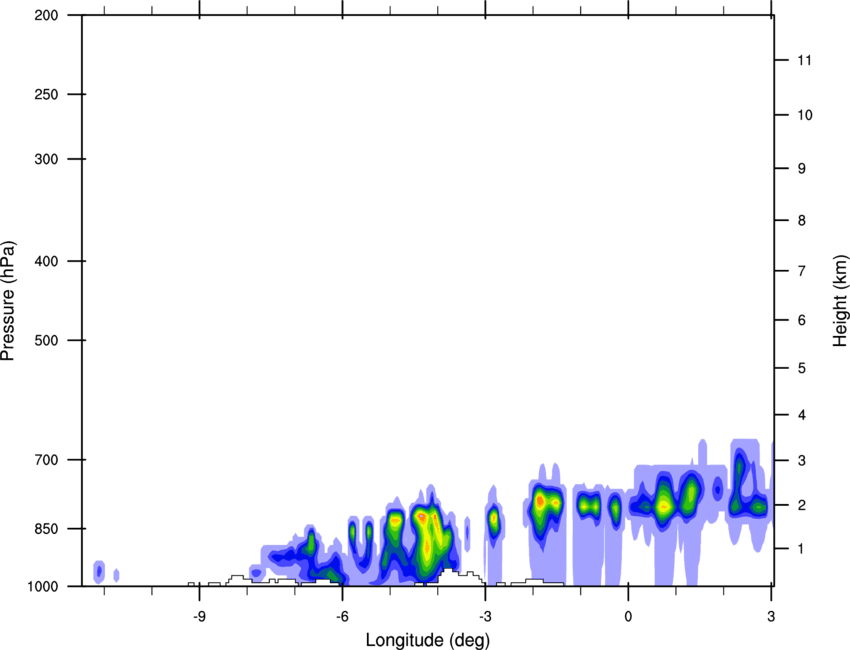Click the Pressure (hPa) axis title
The image size is (850, 650).
[8, 300]
